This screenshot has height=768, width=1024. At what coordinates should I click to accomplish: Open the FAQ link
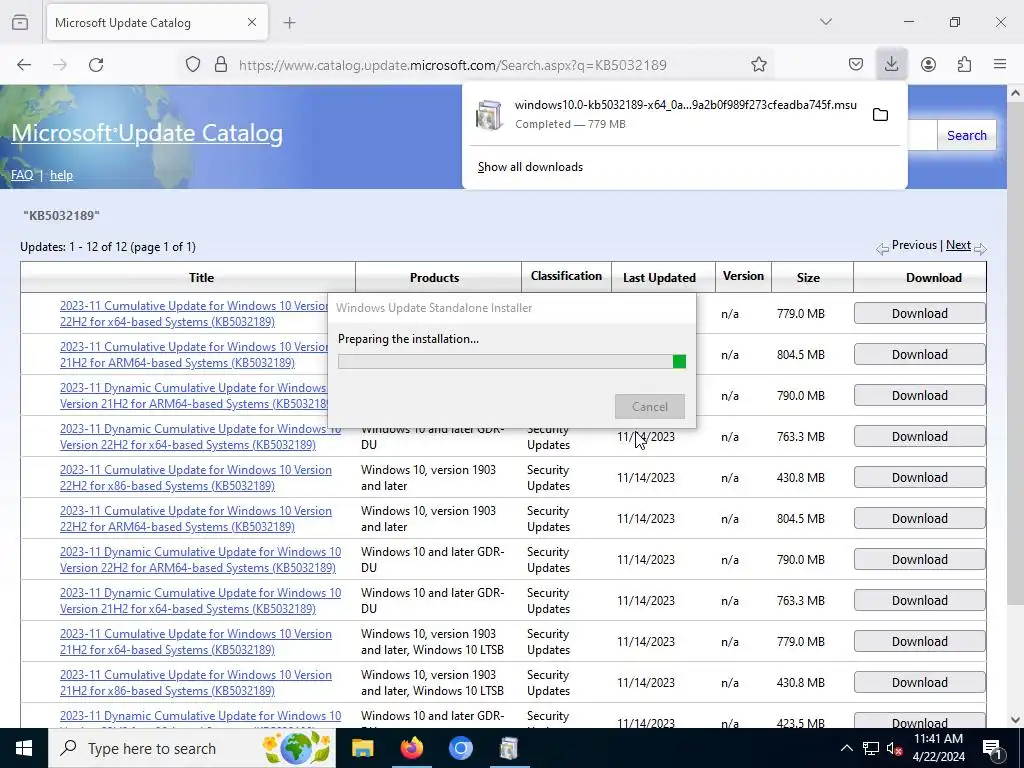pos(22,175)
